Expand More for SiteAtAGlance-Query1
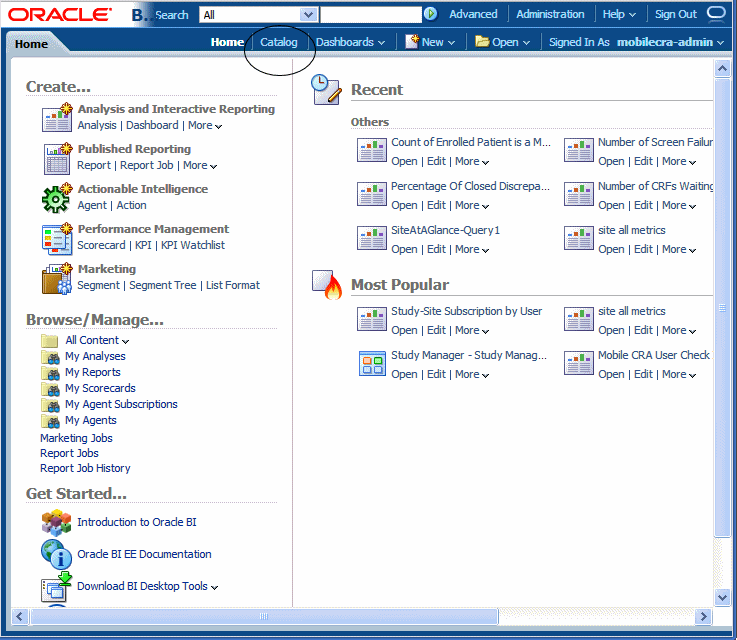This screenshot has height=640, width=737. (472, 250)
